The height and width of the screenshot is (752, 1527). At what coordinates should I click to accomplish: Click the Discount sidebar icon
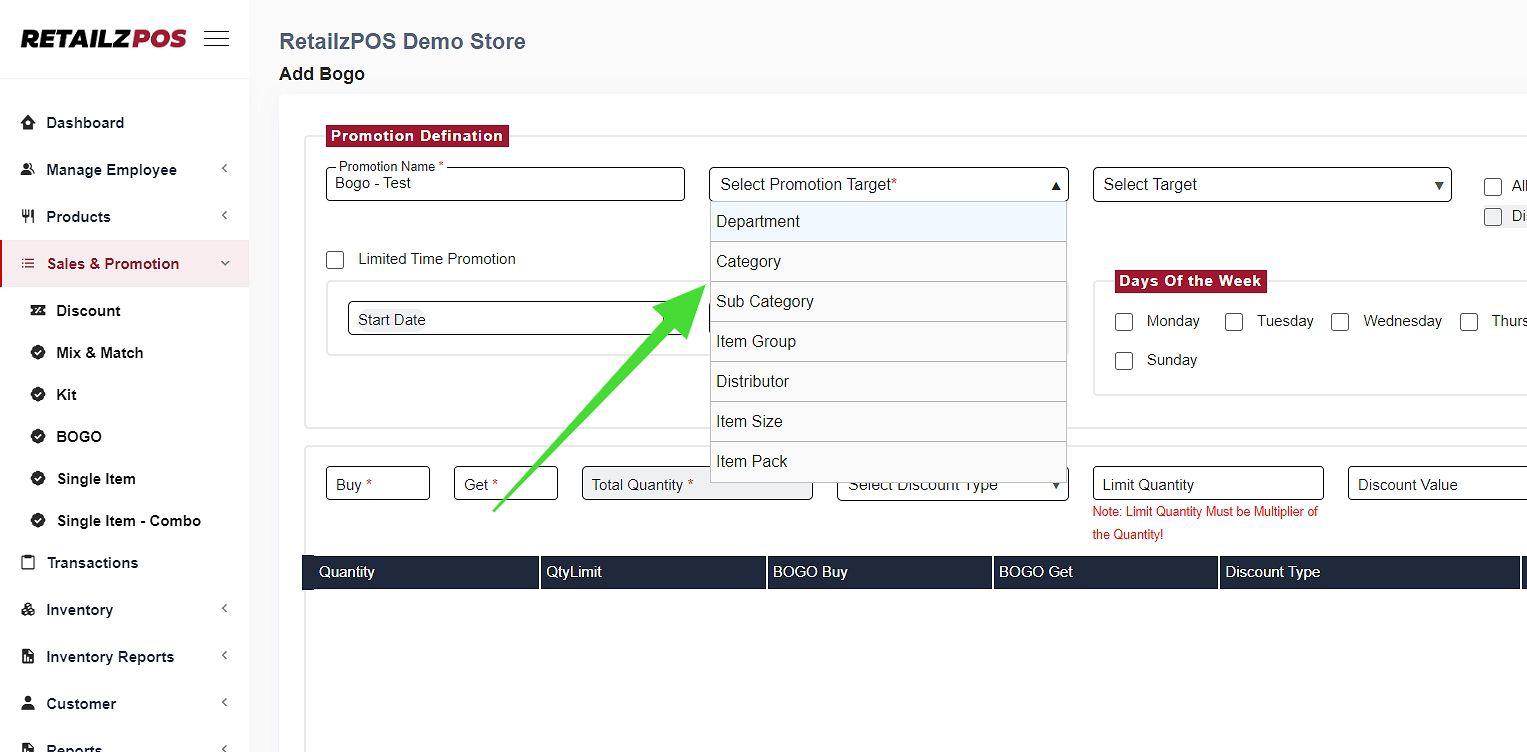[x=38, y=311]
